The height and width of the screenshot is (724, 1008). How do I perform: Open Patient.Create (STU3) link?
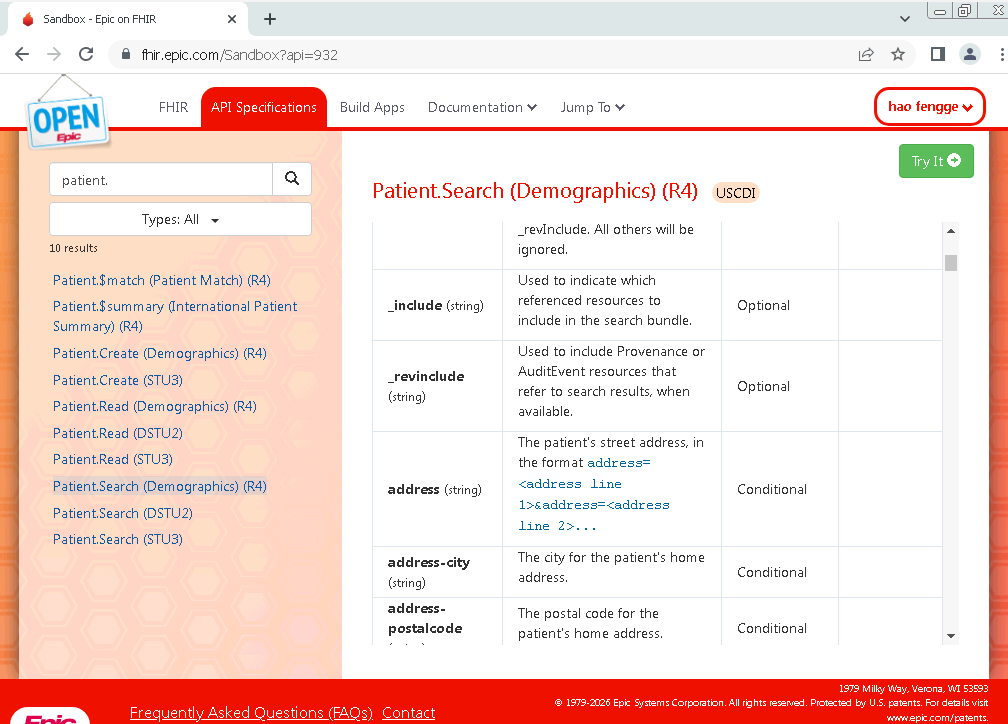(118, 381)
